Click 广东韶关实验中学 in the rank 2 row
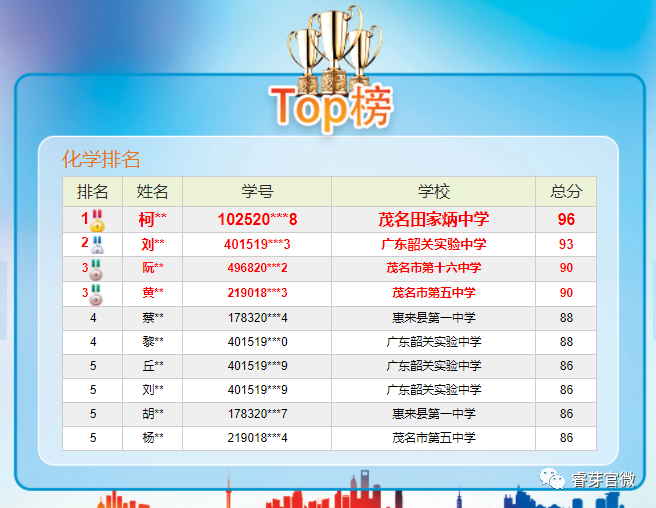 click(x=434, y=244)
